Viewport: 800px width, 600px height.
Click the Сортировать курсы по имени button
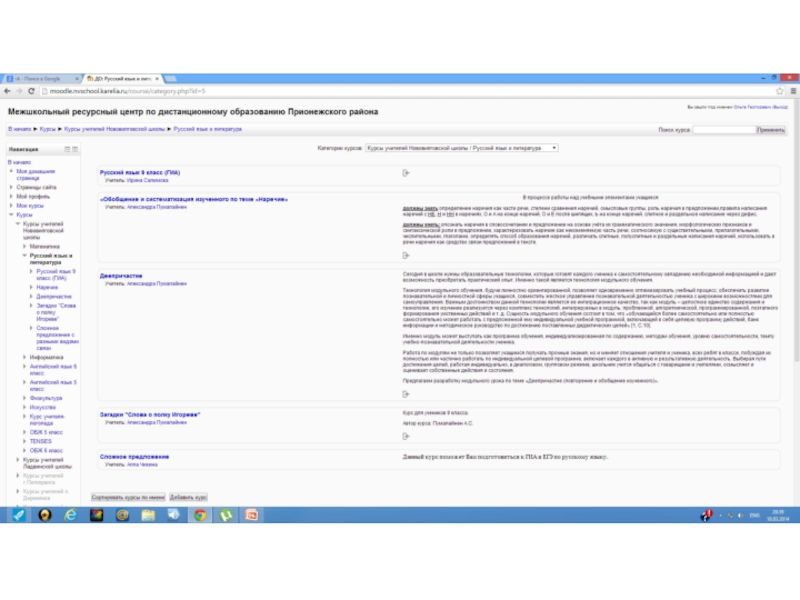128,497
